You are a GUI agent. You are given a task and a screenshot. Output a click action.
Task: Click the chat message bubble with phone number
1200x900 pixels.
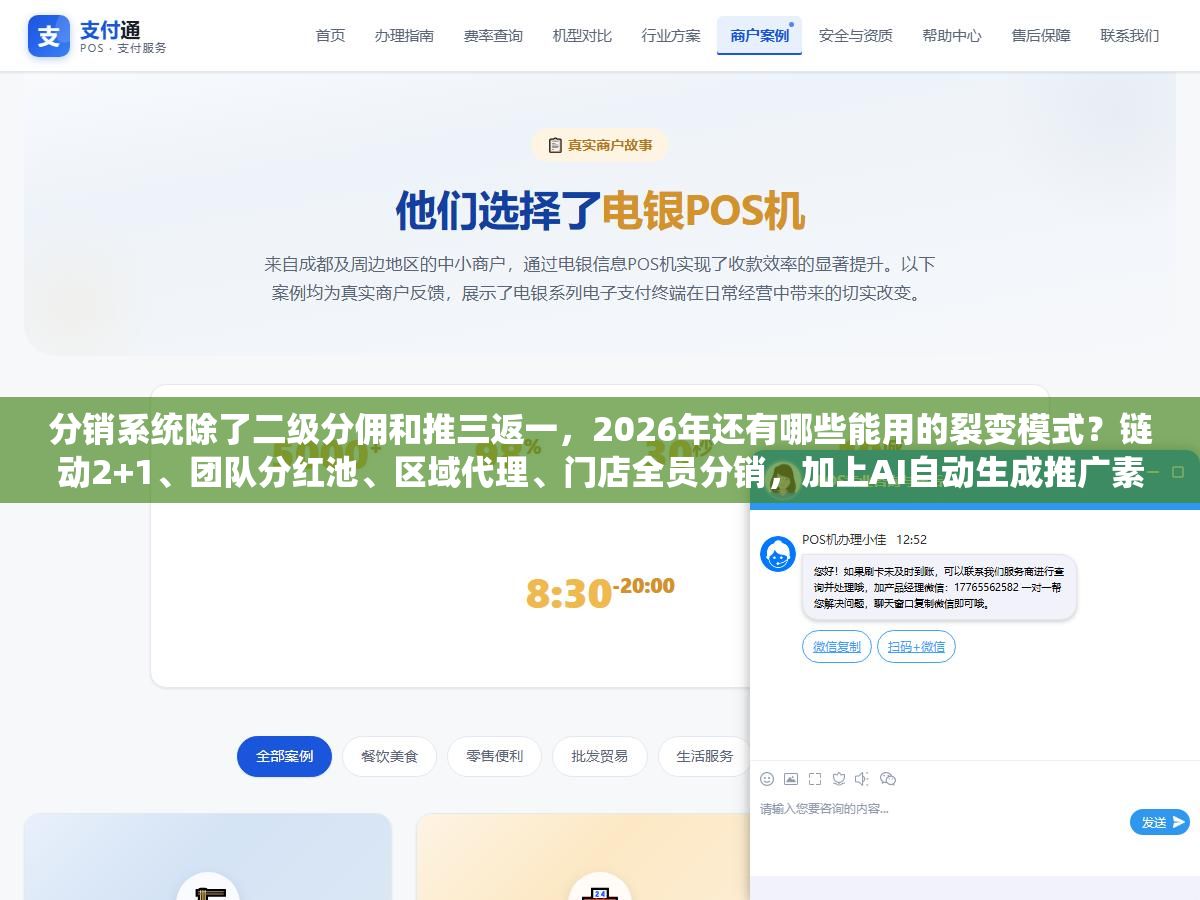(x=939, y=587)
